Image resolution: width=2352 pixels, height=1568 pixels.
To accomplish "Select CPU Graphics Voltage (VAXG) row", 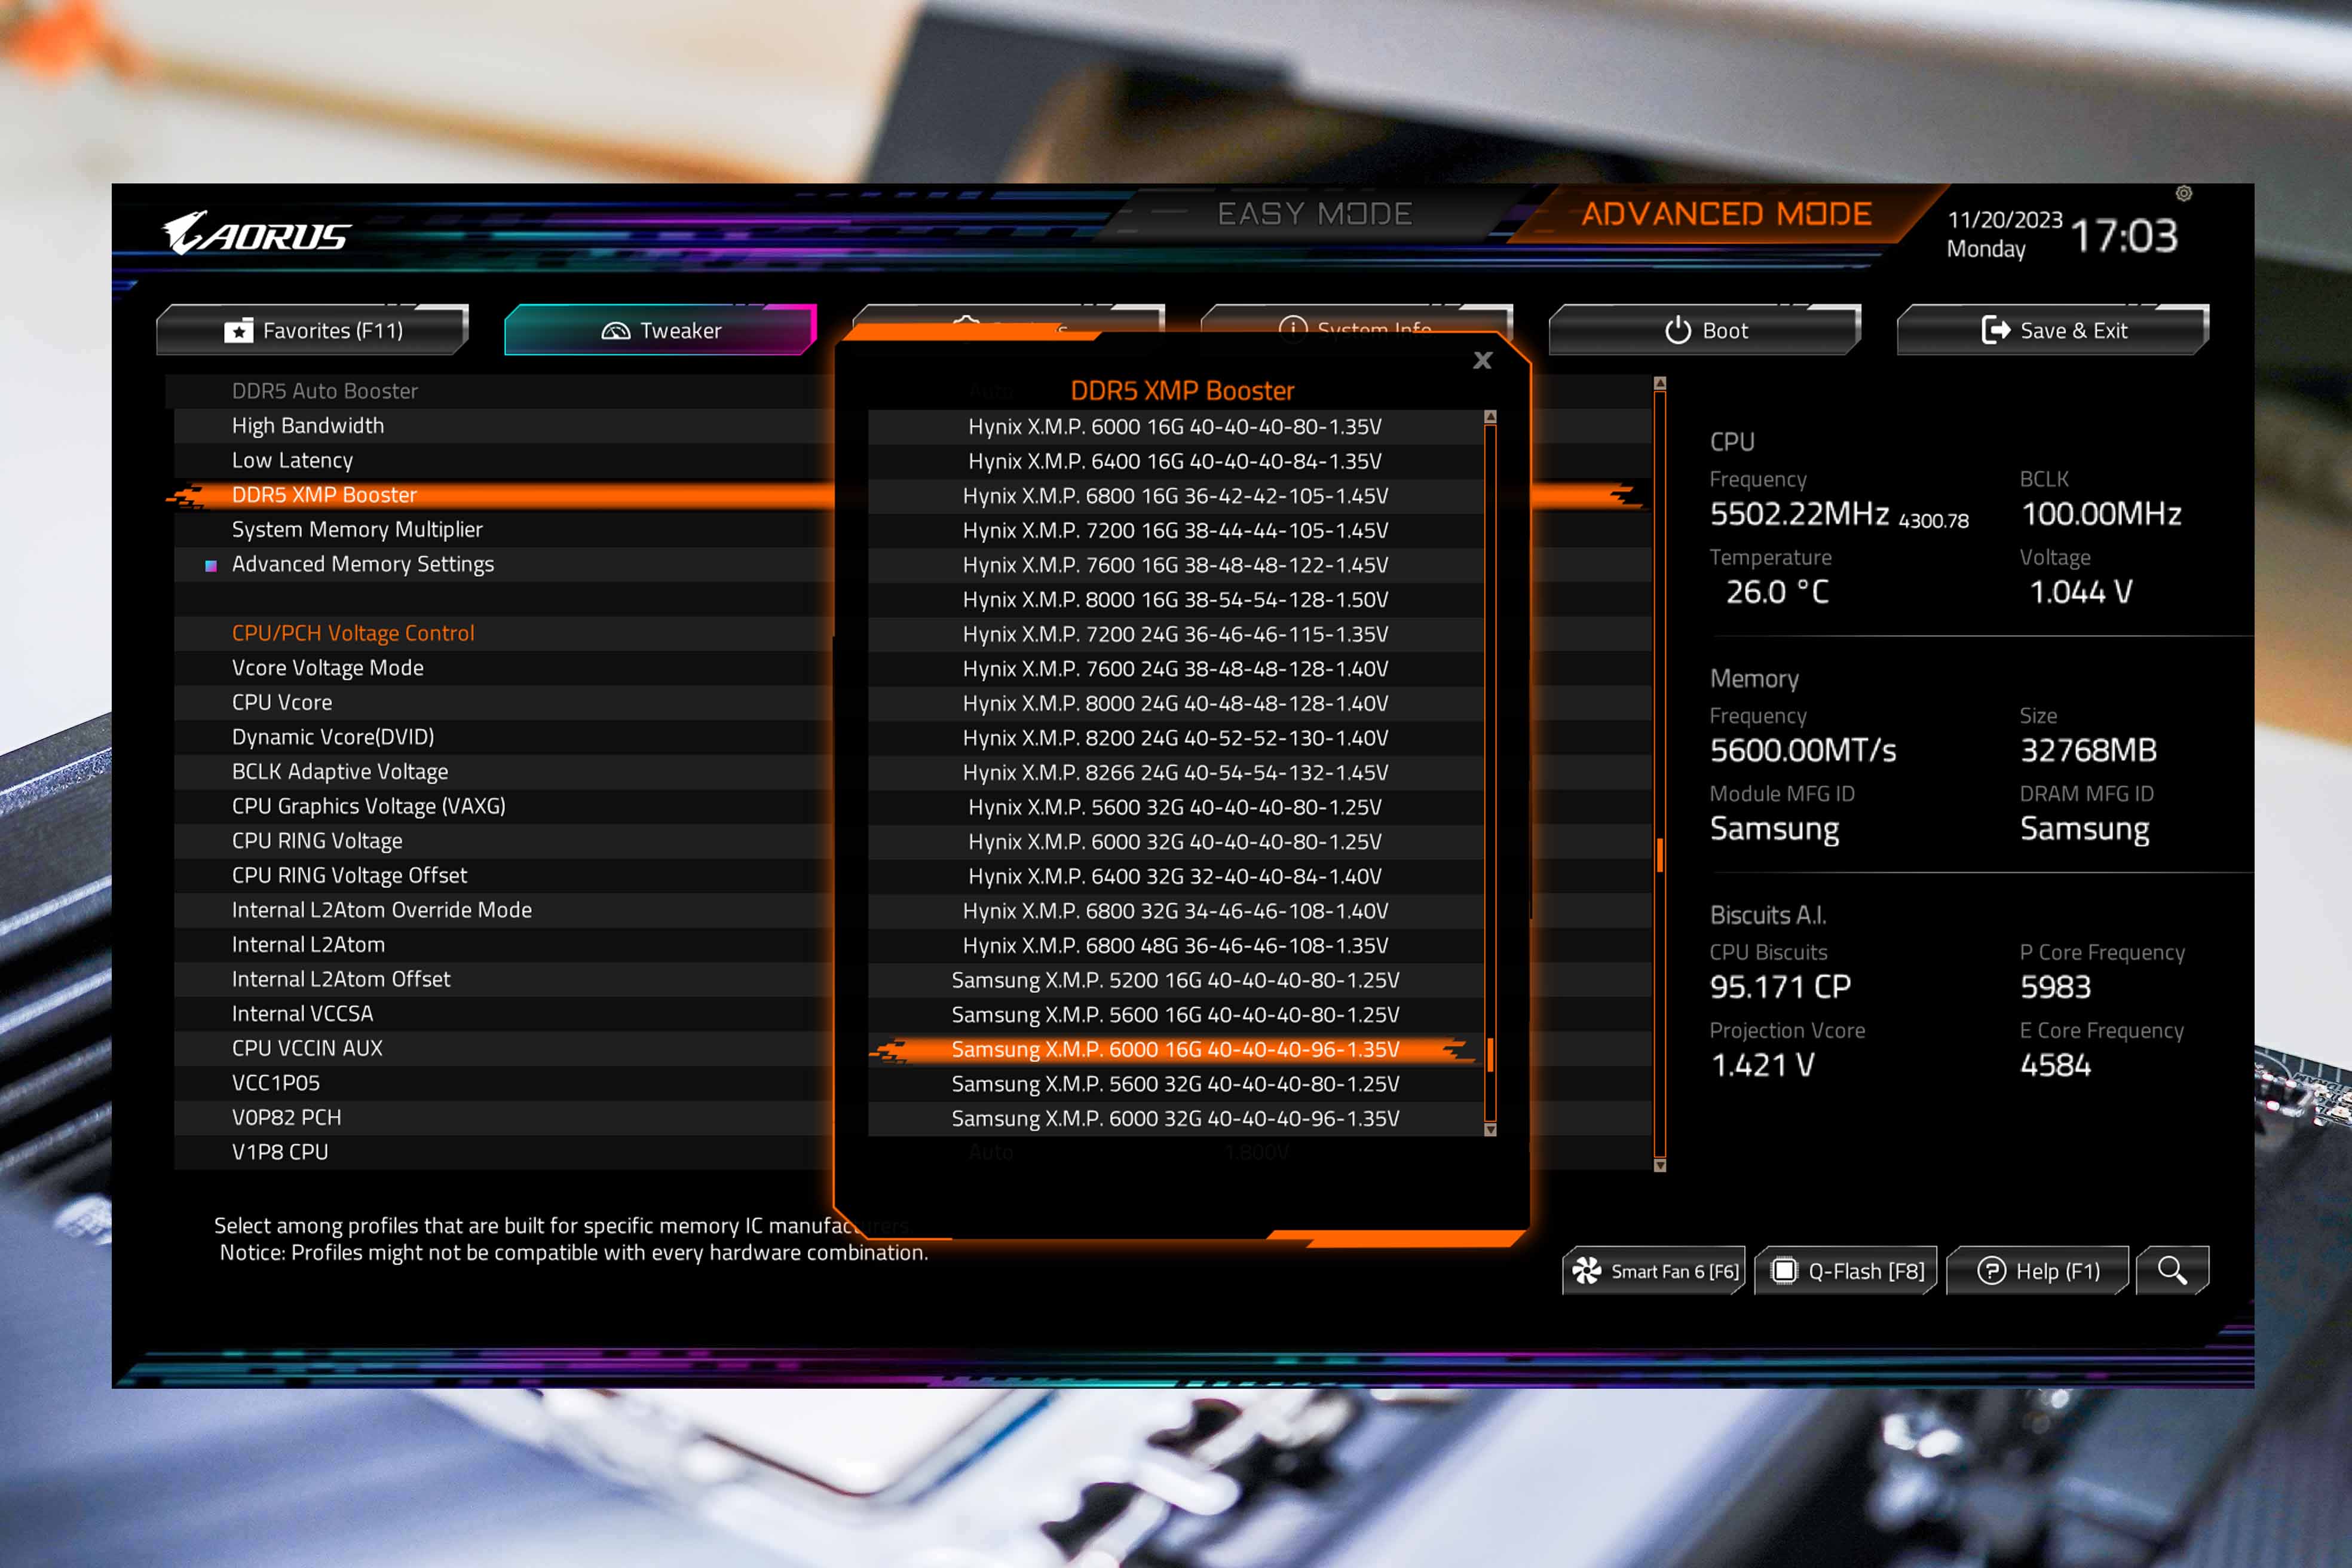I will (x=503, y=806).
